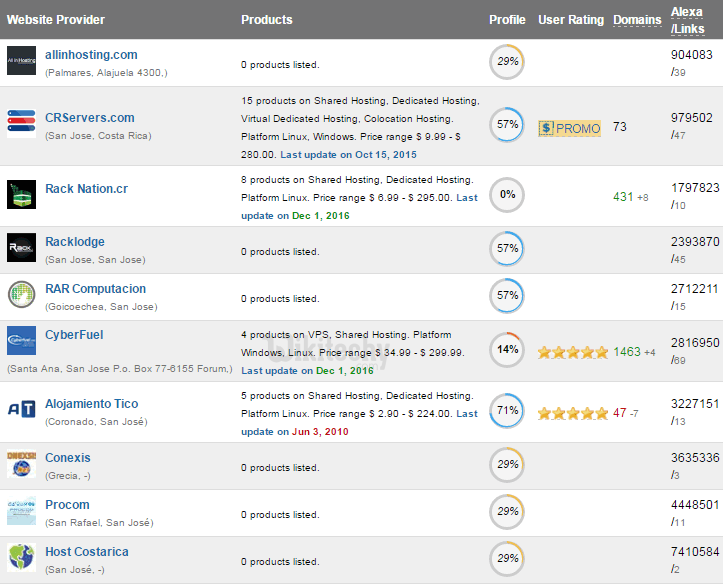This screenshot has width=723, height=586.
Task: Click the Alojamiento Tico AT logo
Action: tap(21, 410)
